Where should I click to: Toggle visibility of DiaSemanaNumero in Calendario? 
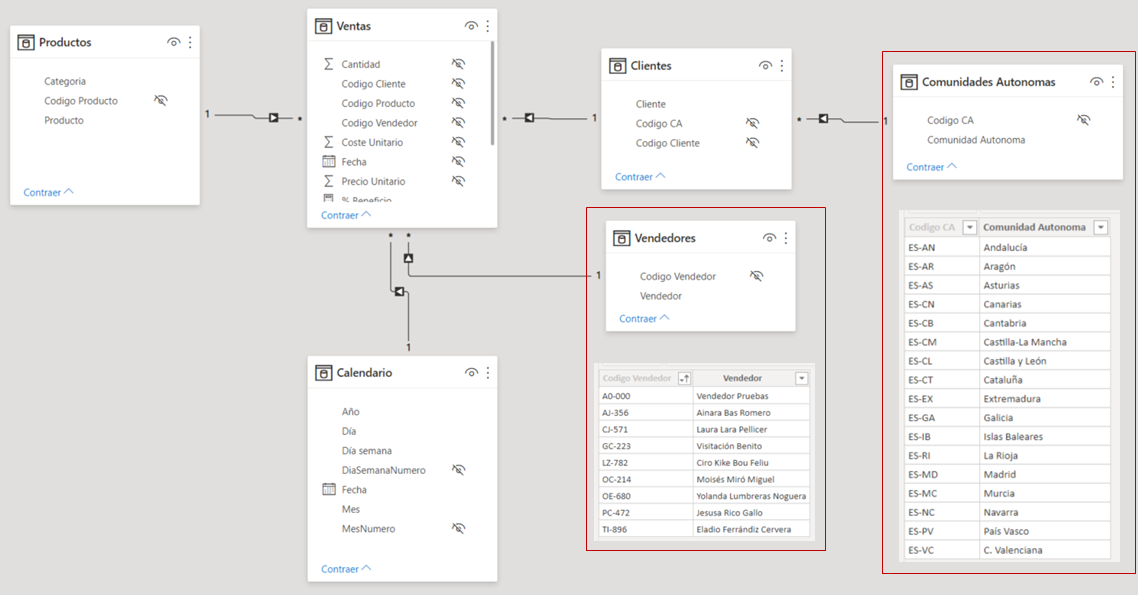click(458, 469)
